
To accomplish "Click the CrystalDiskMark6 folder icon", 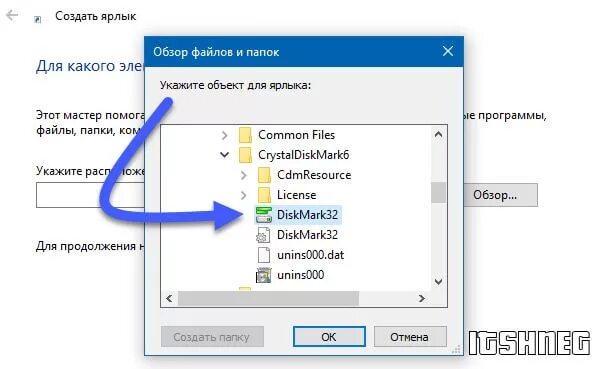I will tap(245, 155).
